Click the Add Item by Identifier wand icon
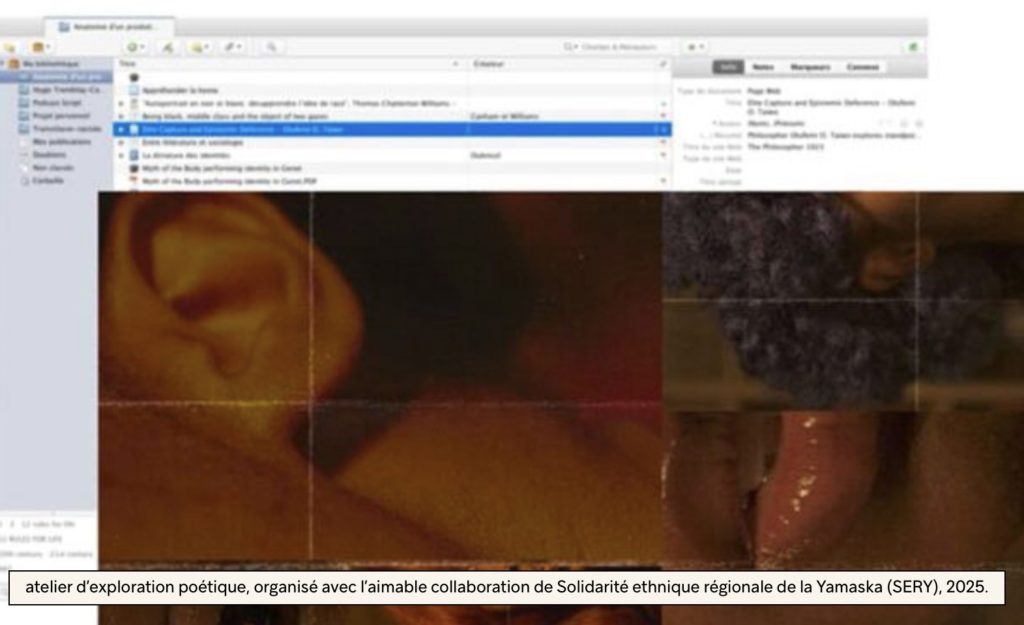1024x625 pixels. (x=167, y=47)
